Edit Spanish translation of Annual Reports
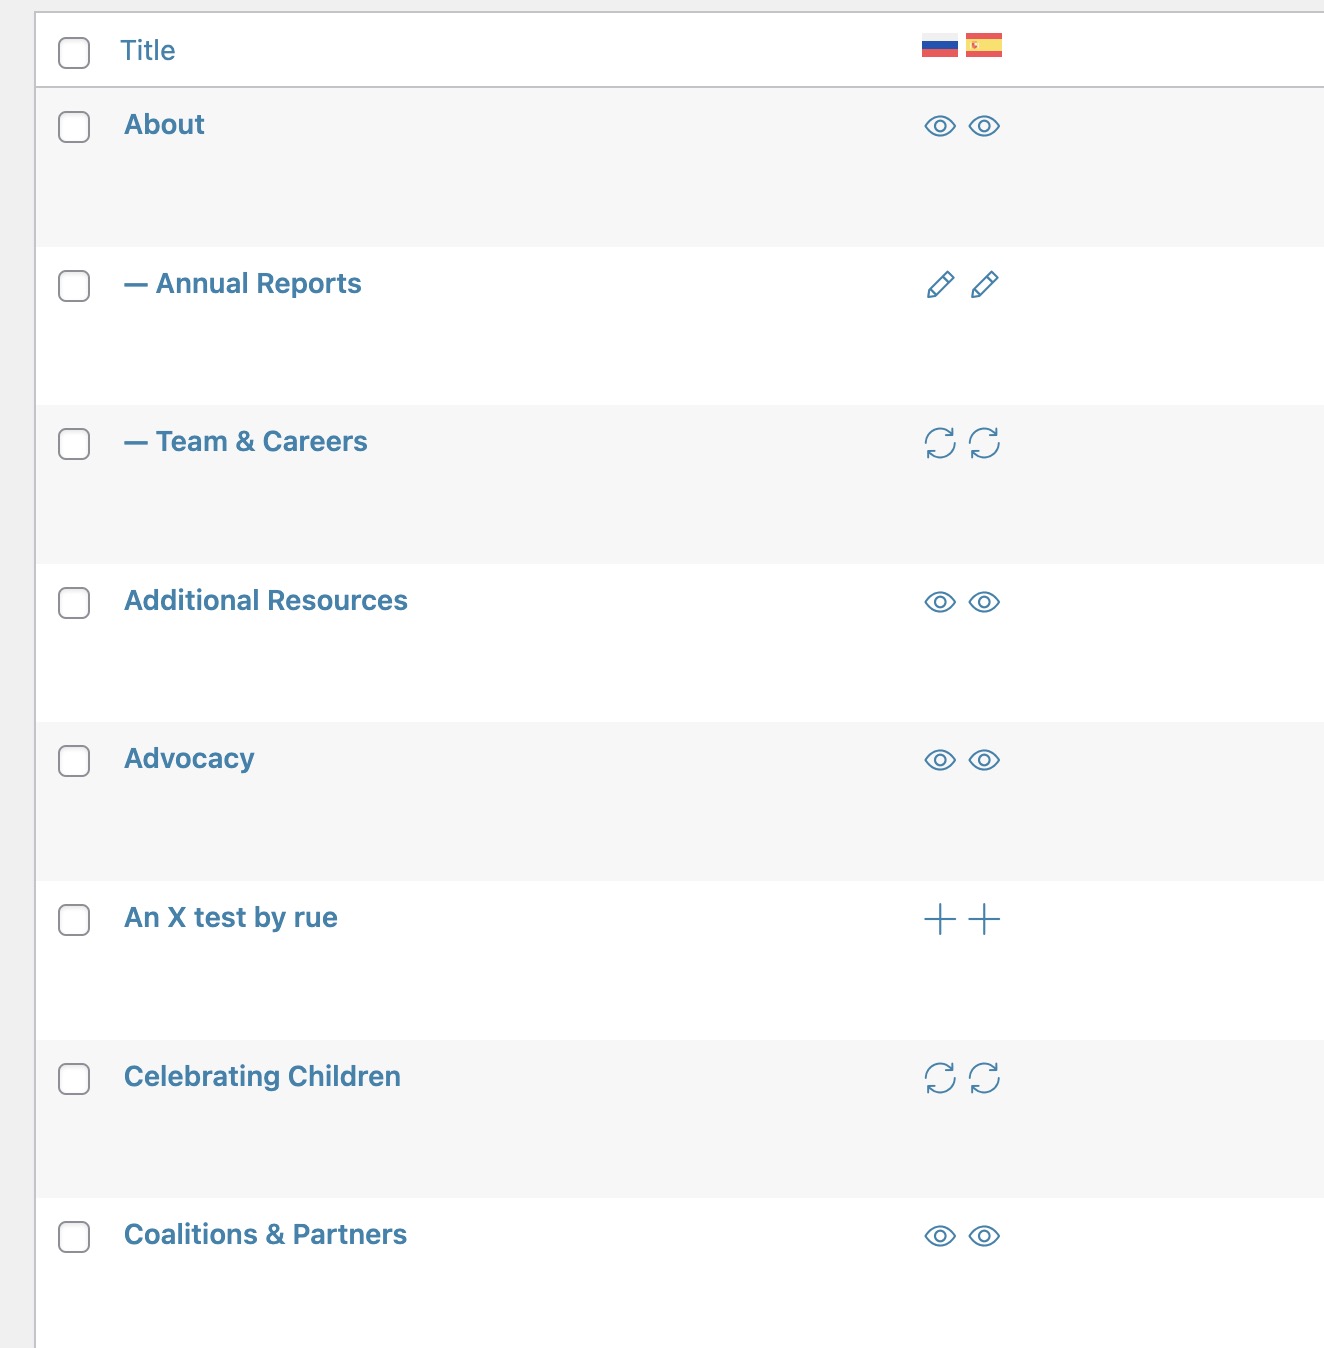This screenshot has height=1348, width=1324. [x=984, y=285]
